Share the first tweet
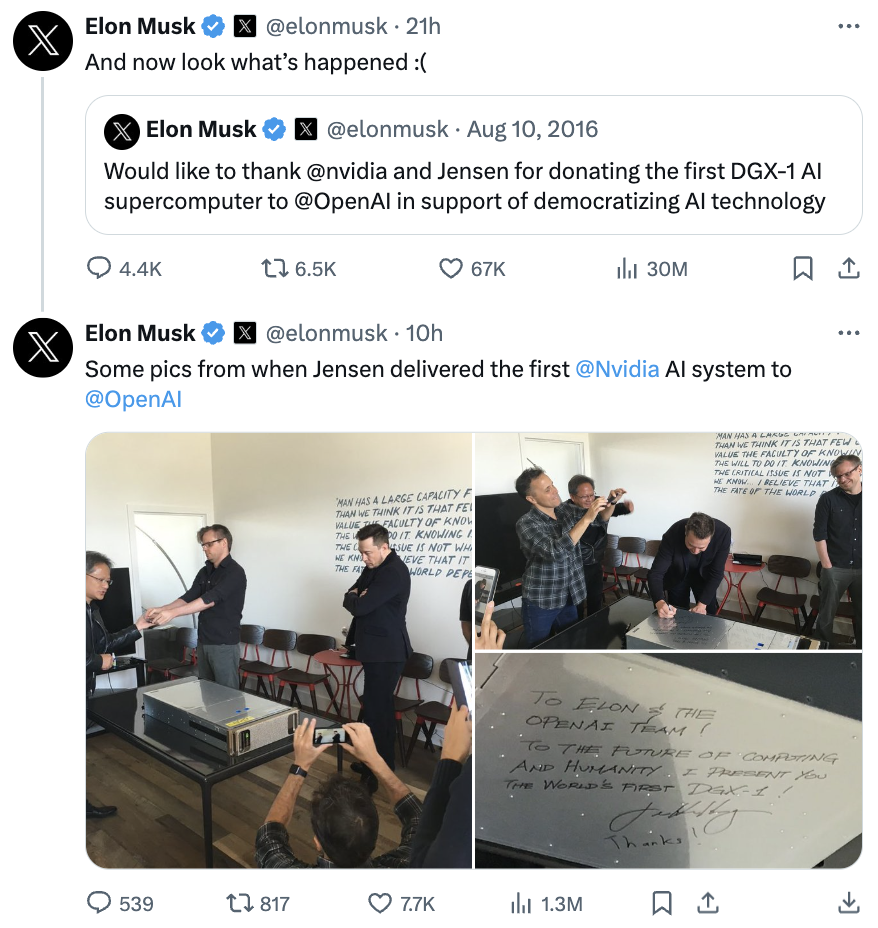The height and width of the screenshot is (928, 878). [x=848, y=268]
